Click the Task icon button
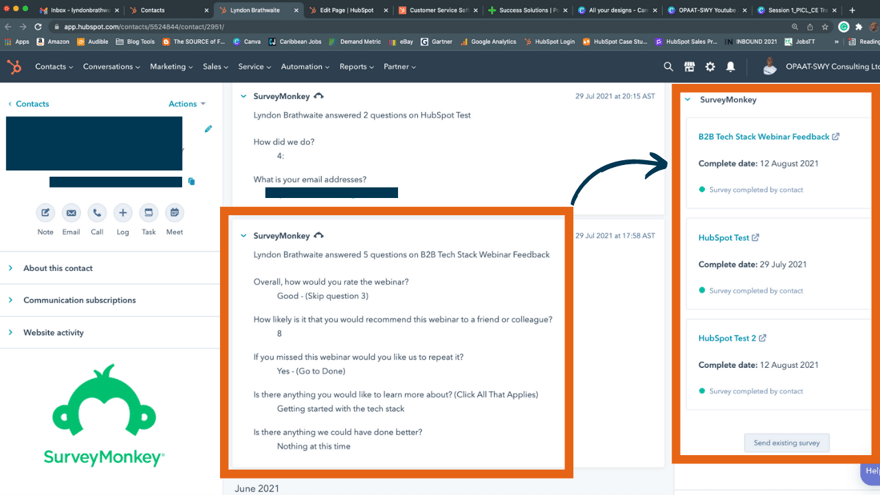This screenshot has height=495, width=880. coord(149,213)
